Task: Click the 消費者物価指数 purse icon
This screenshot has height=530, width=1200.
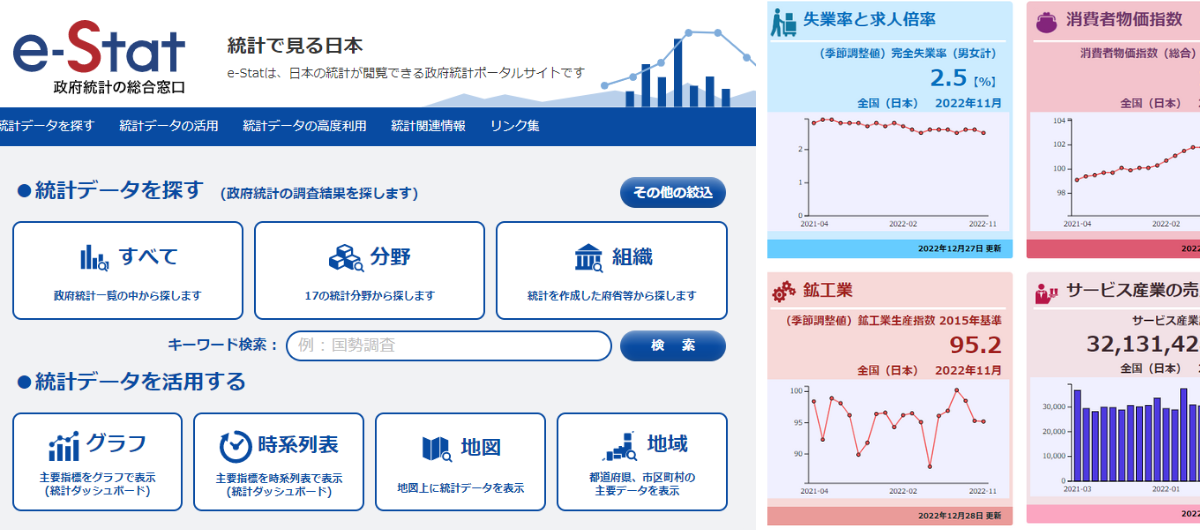Action: tap(1048, 21)
